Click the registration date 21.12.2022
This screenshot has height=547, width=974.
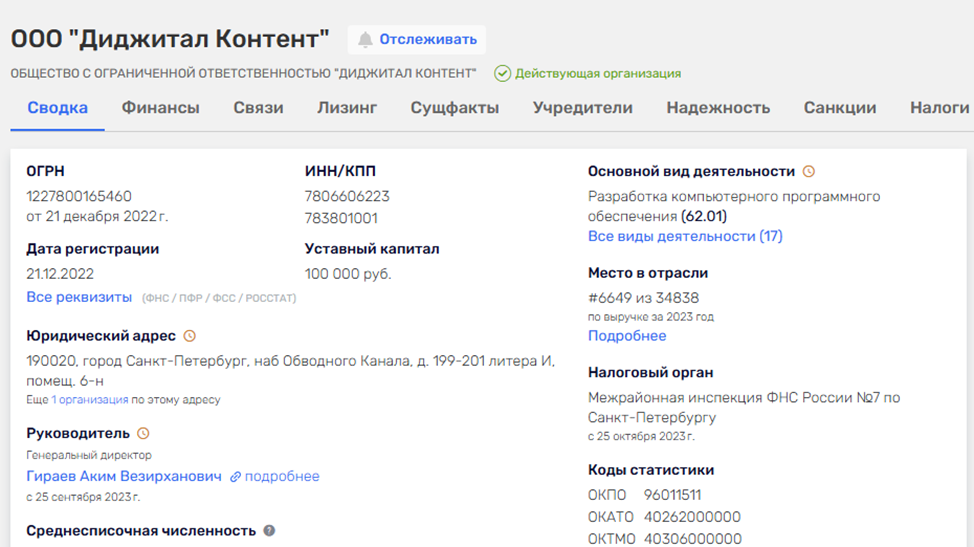click(60, 274)
